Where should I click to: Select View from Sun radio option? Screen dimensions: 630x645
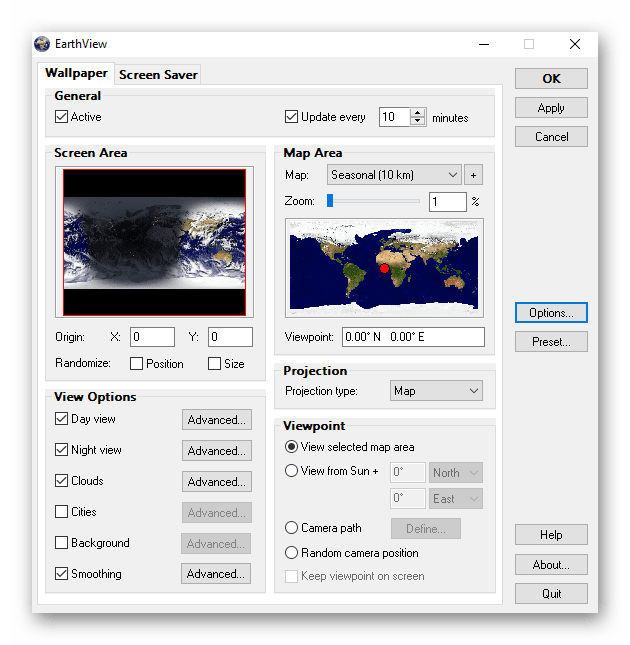(291, 471)
